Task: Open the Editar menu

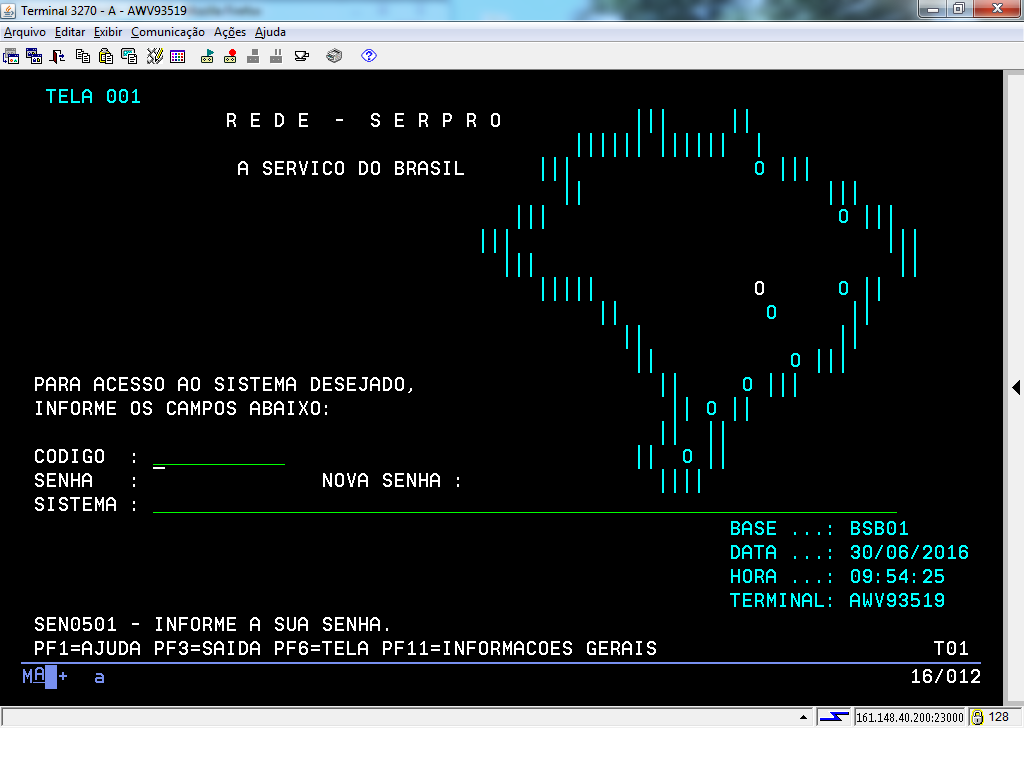Action: pyautogui.click(x=70, y=32)
